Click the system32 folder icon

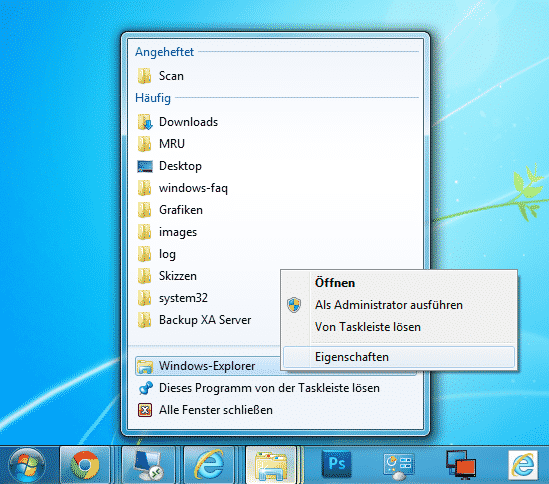coord(144,298)
